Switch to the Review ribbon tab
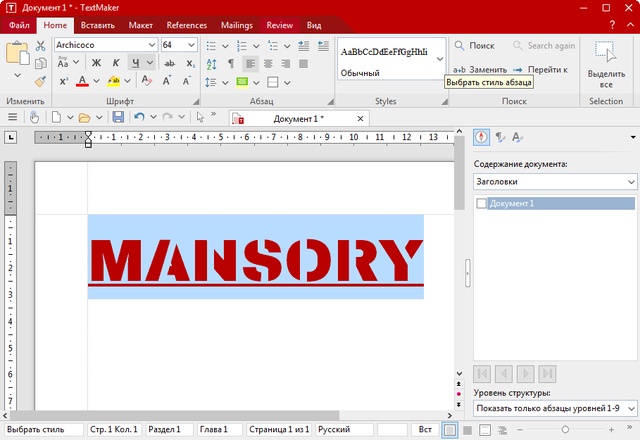The image size is (640, 440). point(280,25)
